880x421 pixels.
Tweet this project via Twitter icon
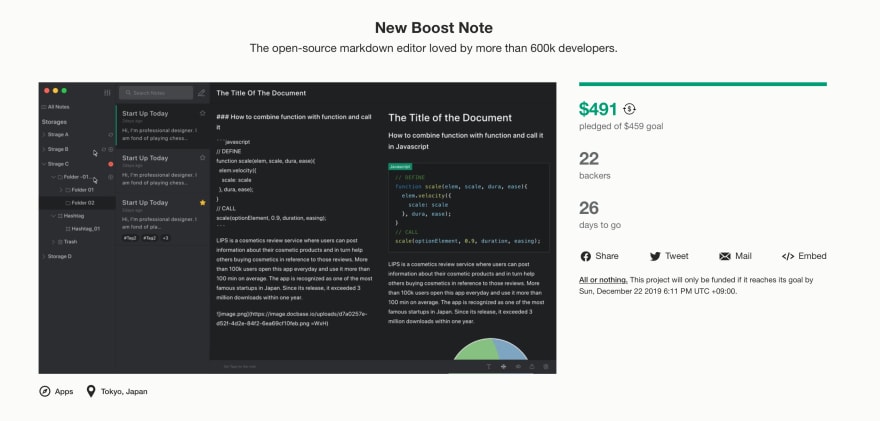click(x=655, y=257)
